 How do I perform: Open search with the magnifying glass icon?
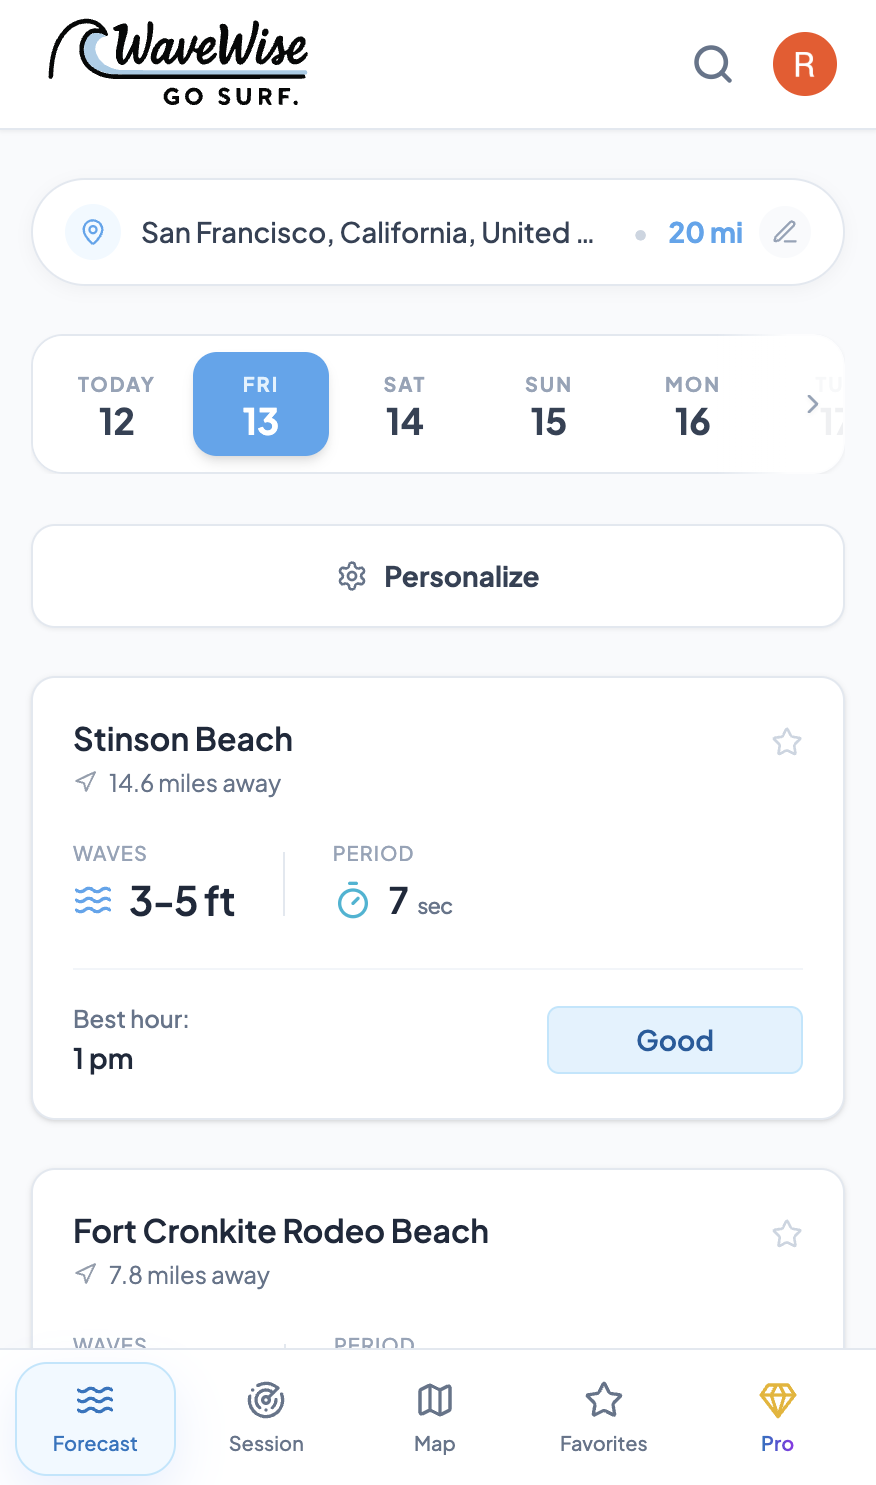713,63
